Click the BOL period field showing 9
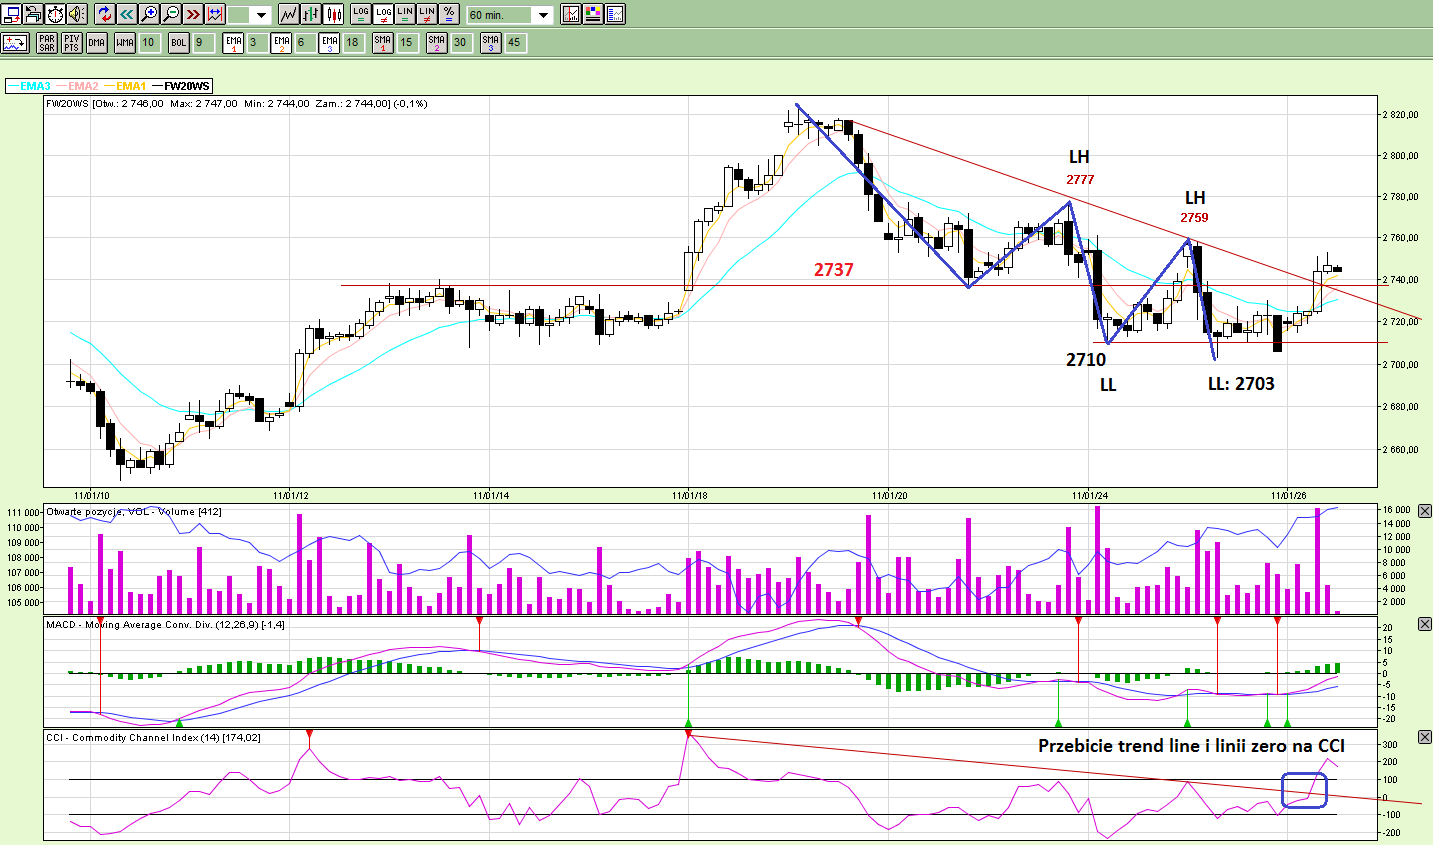The height and width of the screenshot is (845, 1433). tap(203, 42)
